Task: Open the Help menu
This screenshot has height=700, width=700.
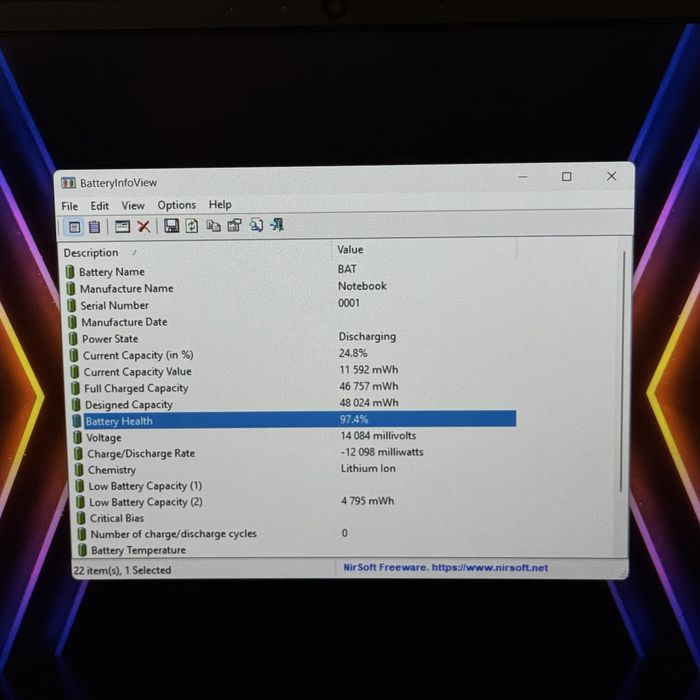Action: click(220, 204)
